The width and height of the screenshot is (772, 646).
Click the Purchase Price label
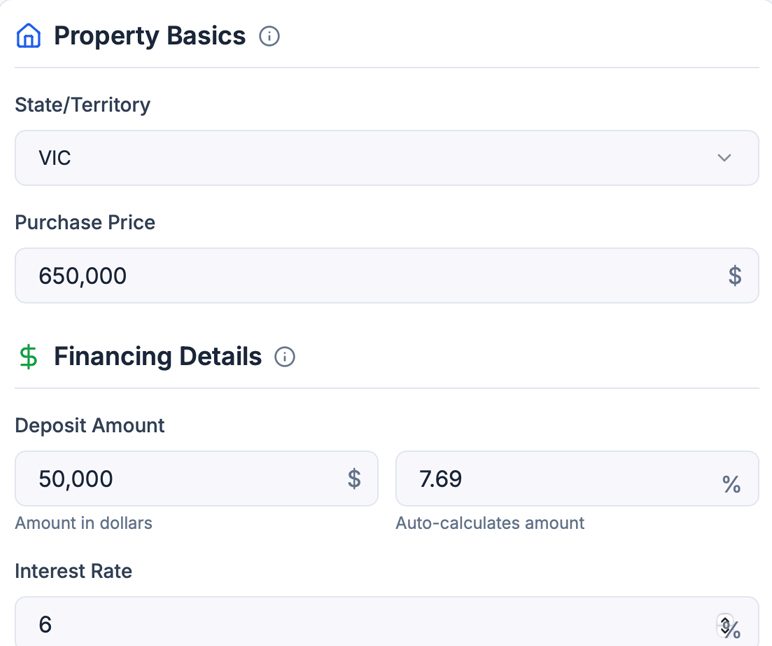85,222
